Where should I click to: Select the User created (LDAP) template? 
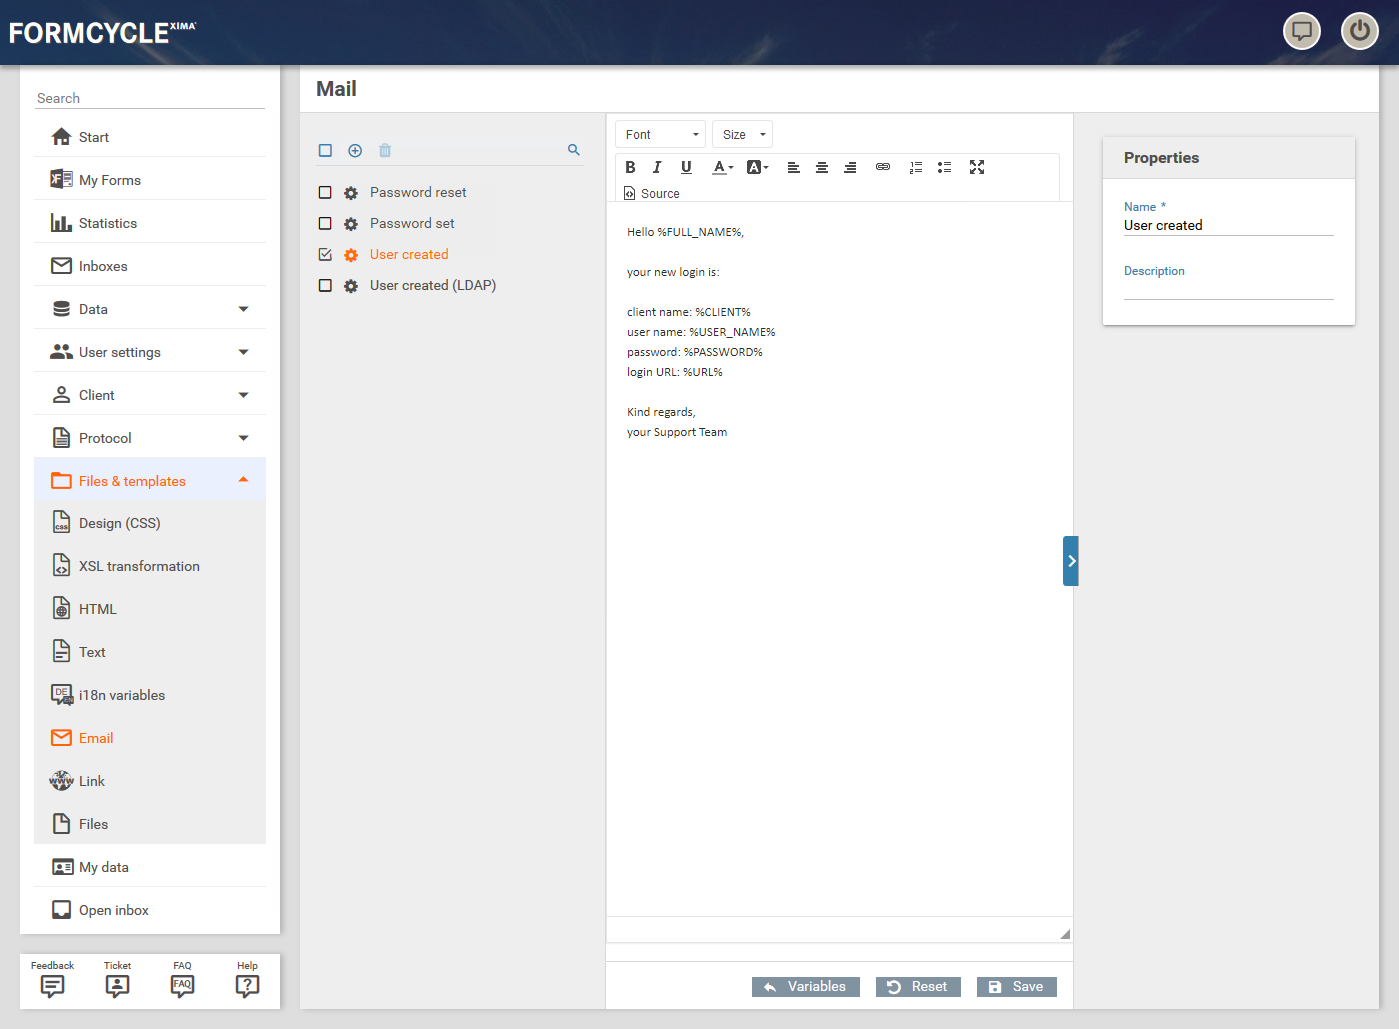tap(433, 285)
